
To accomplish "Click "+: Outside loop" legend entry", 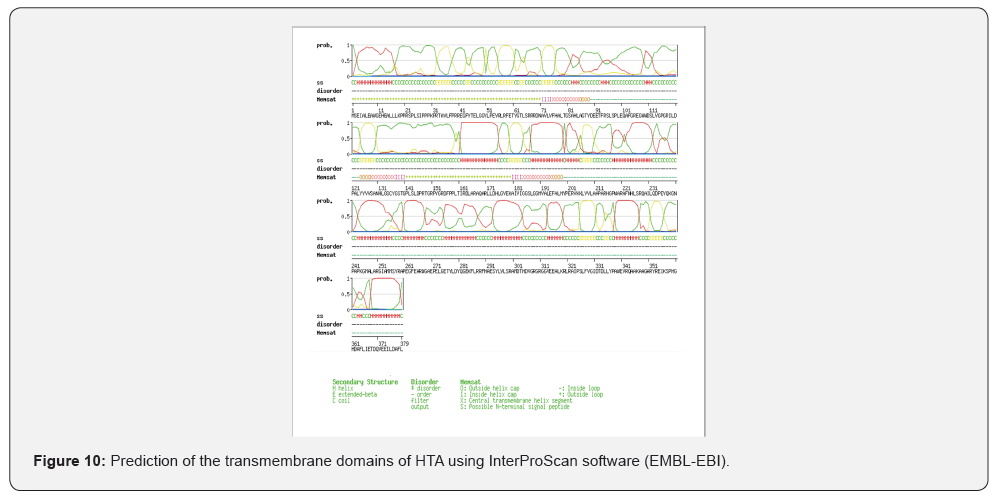I will (x=581, y=394).
